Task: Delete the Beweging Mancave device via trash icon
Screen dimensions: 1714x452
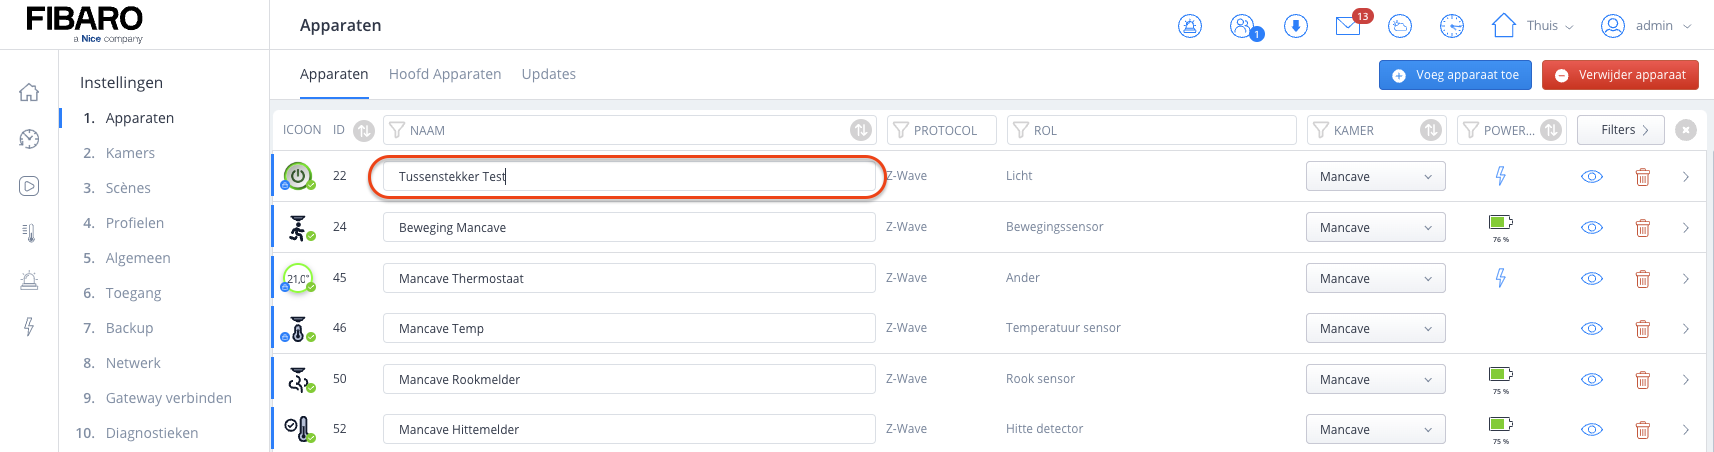Action: coord(1642,228)
